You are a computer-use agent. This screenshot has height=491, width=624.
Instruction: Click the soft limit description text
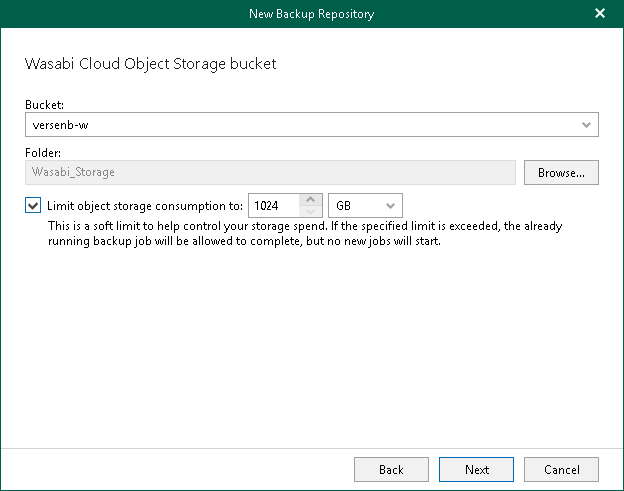pos(305,234)
